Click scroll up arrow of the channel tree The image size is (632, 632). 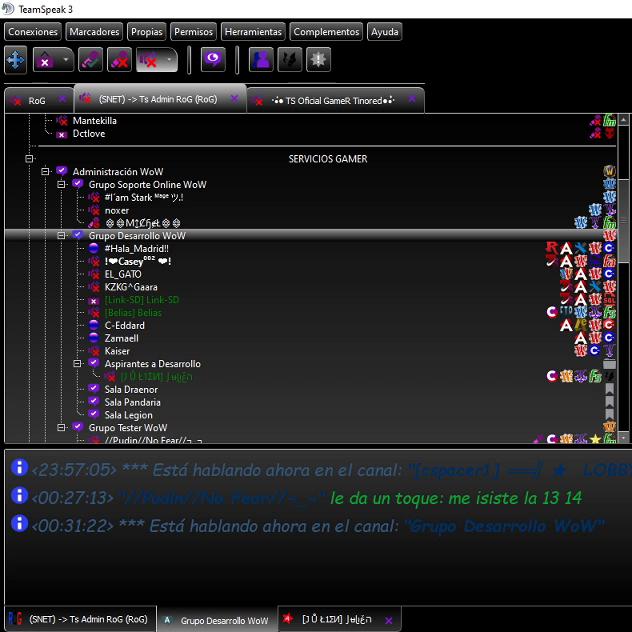pos(624,119)
